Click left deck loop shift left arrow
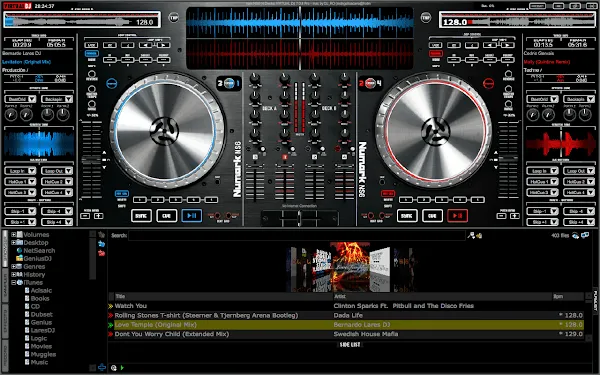Viewport: 600px width, 375px height. coord(146,45)
